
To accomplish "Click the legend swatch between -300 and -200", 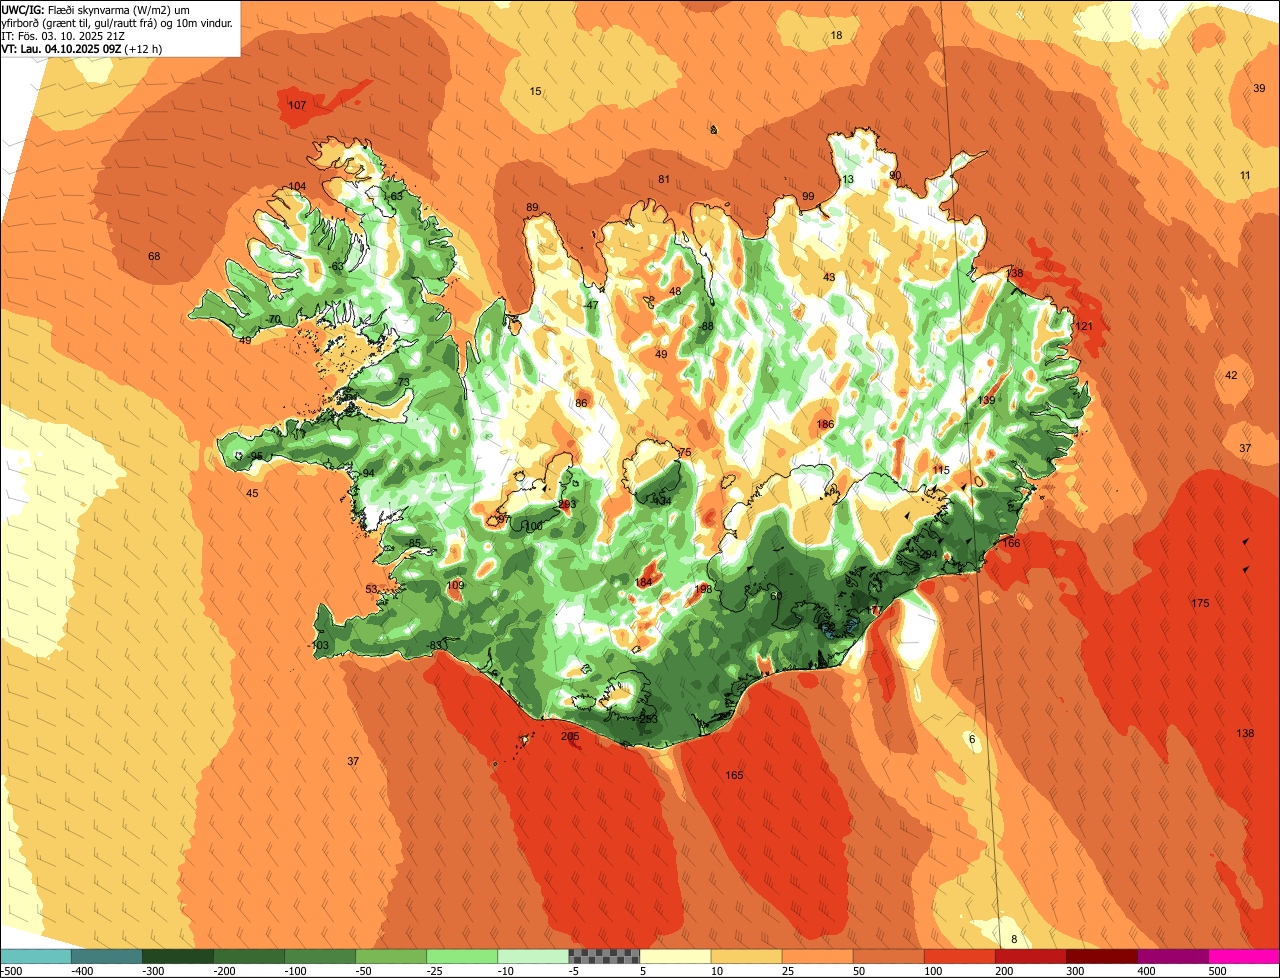I will [x=178, y=956].
